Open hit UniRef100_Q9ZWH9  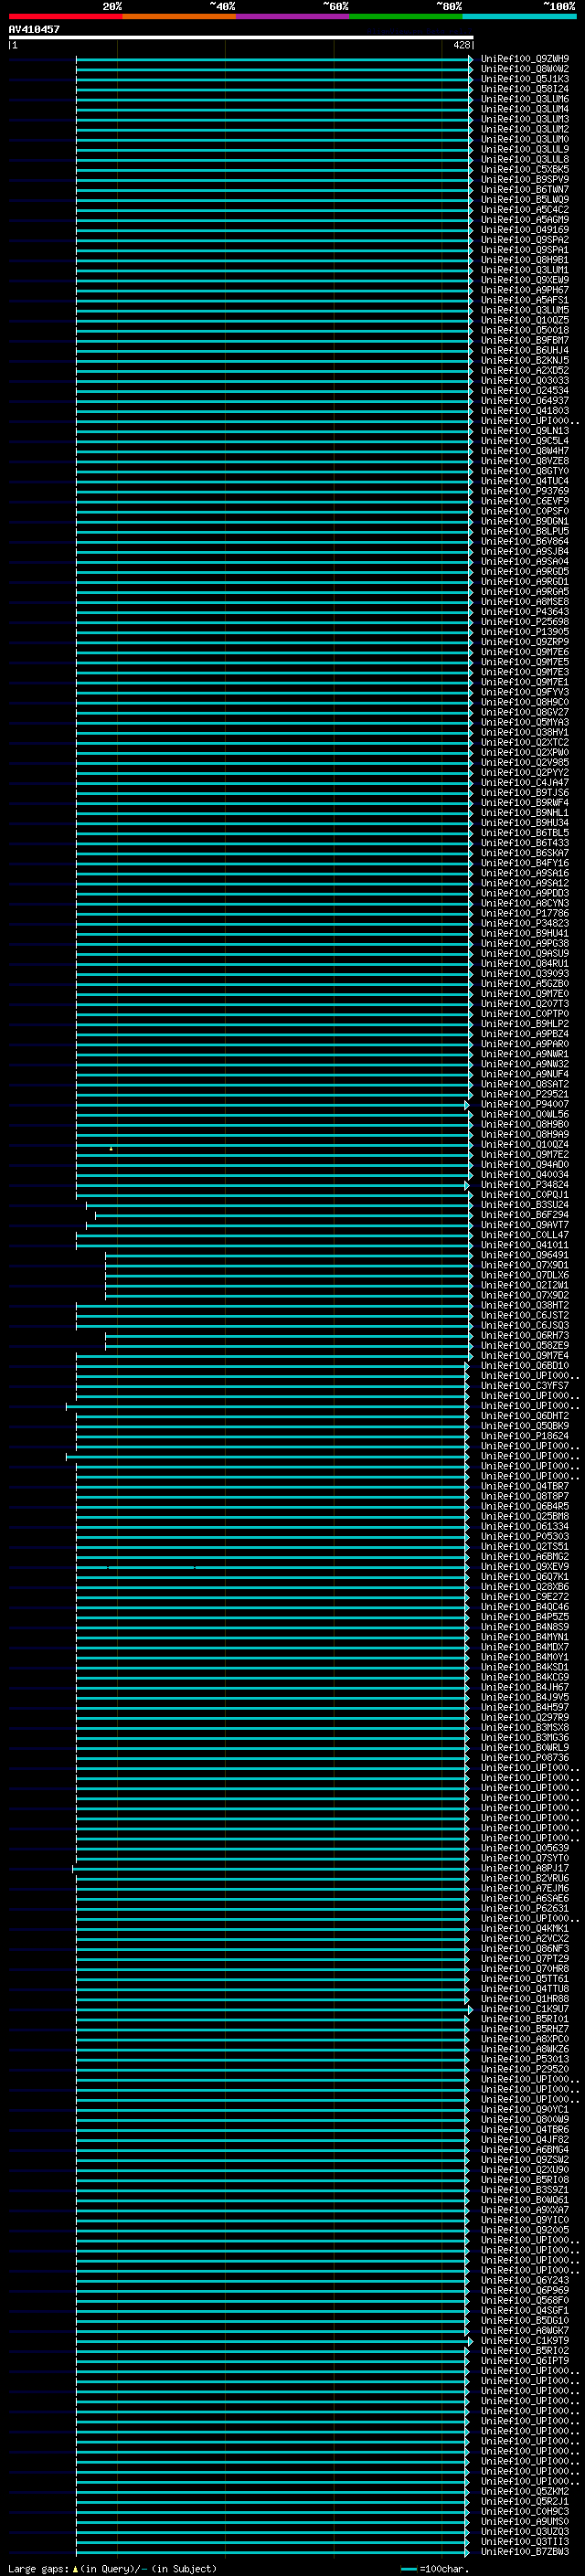525,59
